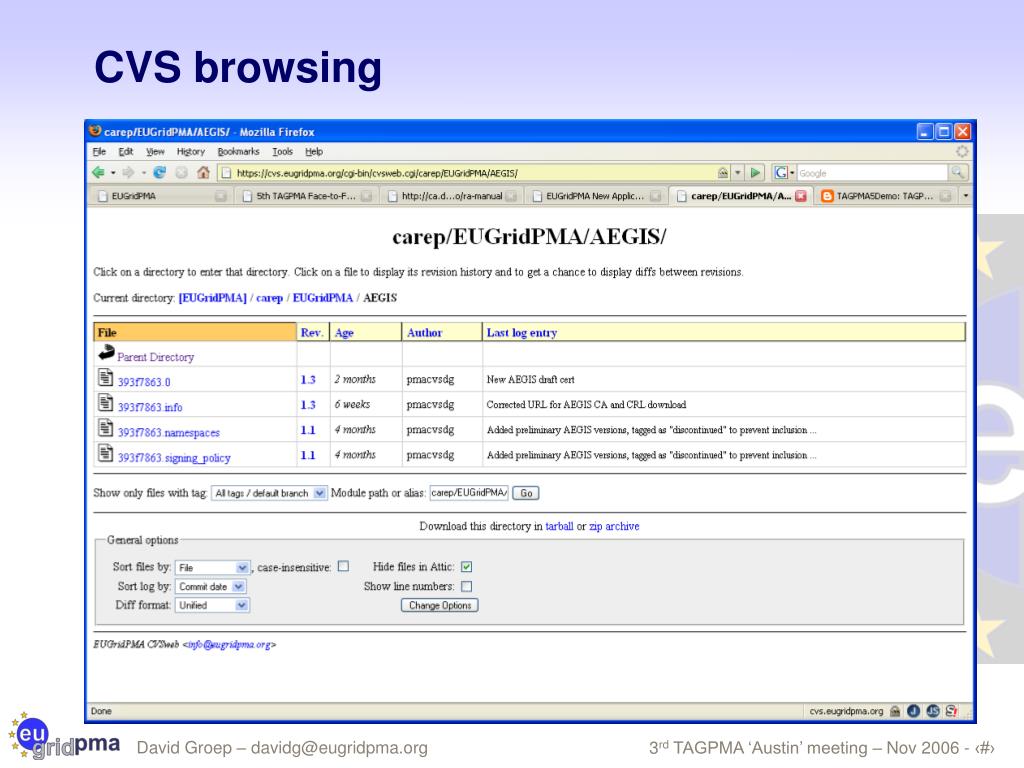Switch to the 5th TAGPMA Face-to-F... tab
The width and height of the screenshot is (1024, 768).
(306, 196)
